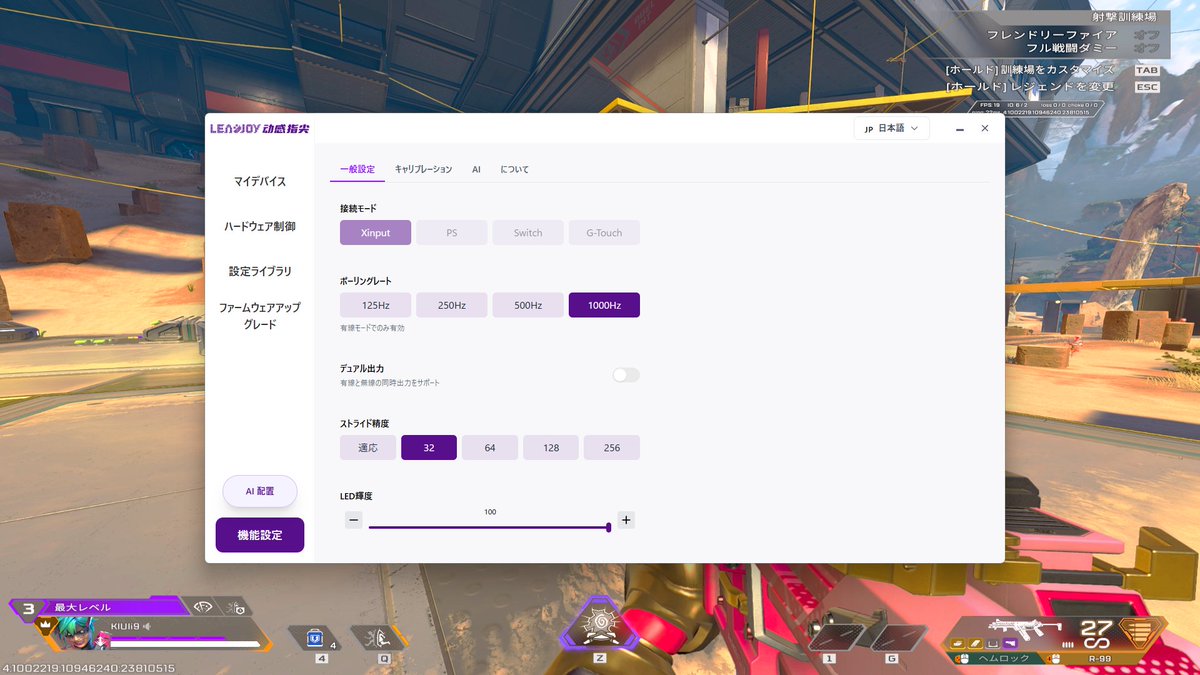Select マイデバイス in the sidebar
The height and width of the screenshot is (675, 1200).
[x=260, y=181]
